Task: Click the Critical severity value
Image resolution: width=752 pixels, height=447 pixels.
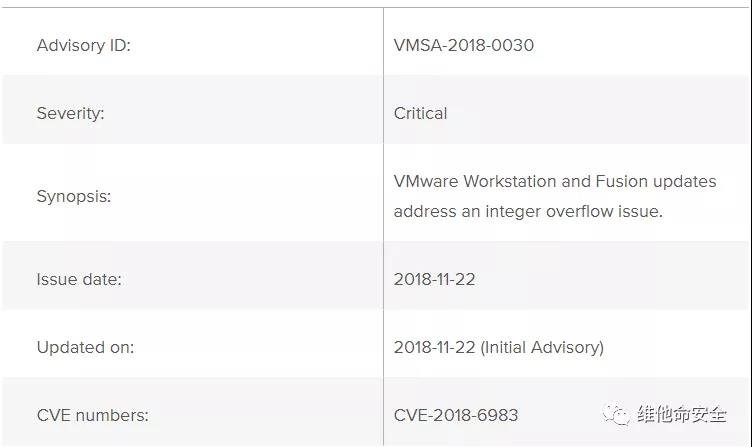Action: 420,113
